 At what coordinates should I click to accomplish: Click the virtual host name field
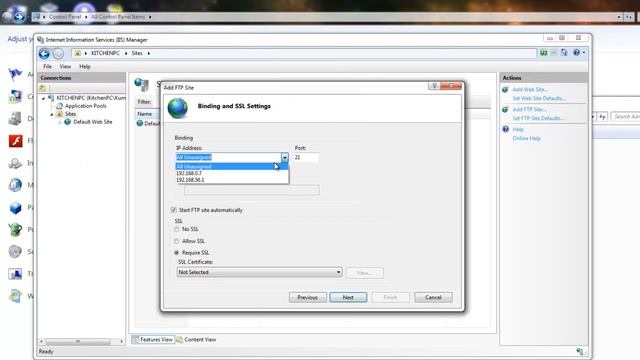[x=251, y=189]
